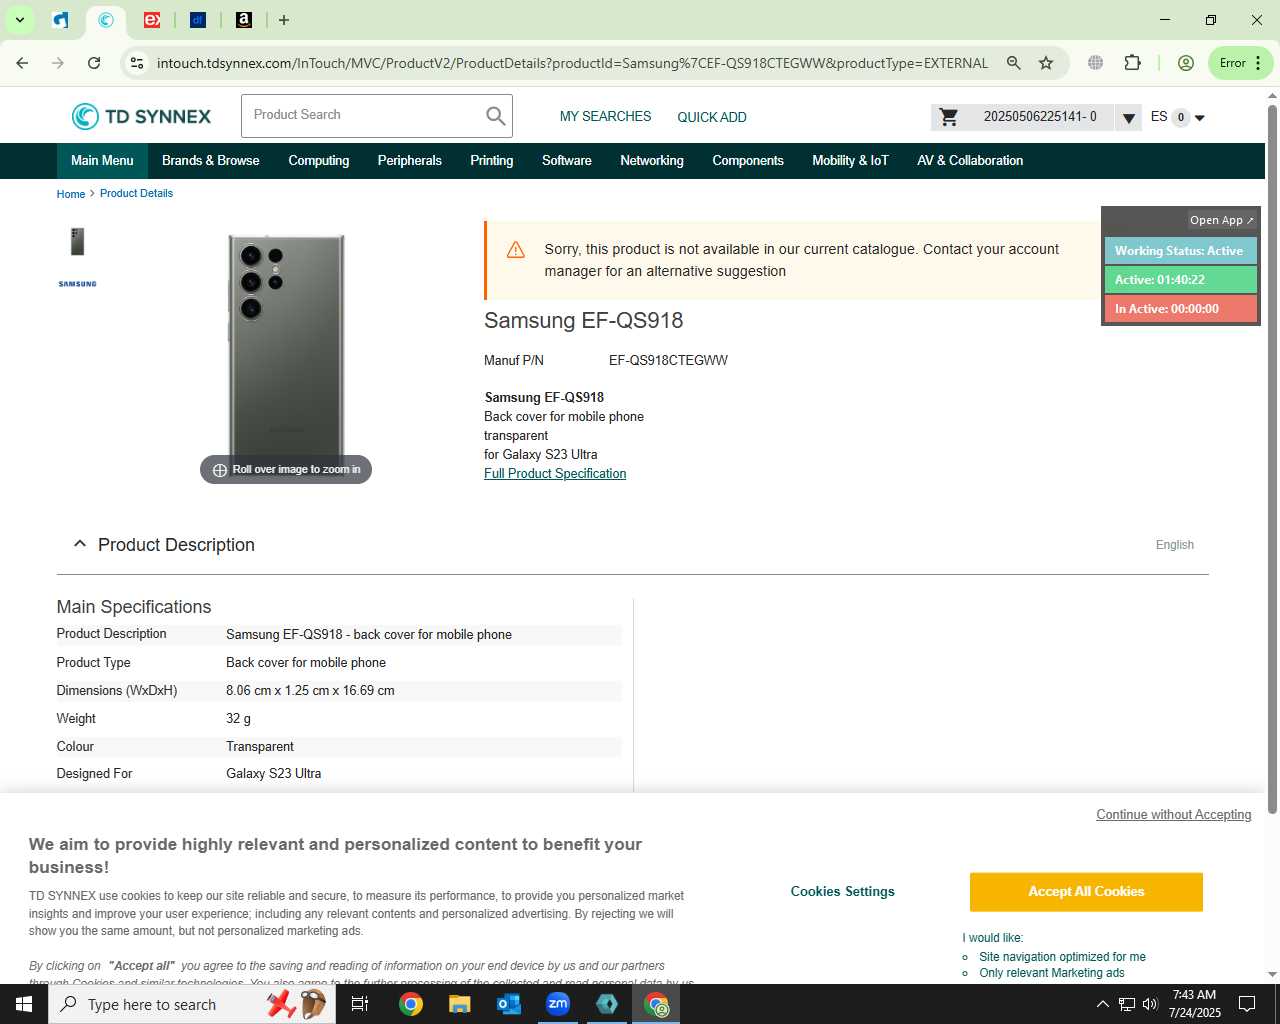This screenshot has width=1280, height=1024.
Task: Click the orange warning triangle icon
Action: [516, 250]
